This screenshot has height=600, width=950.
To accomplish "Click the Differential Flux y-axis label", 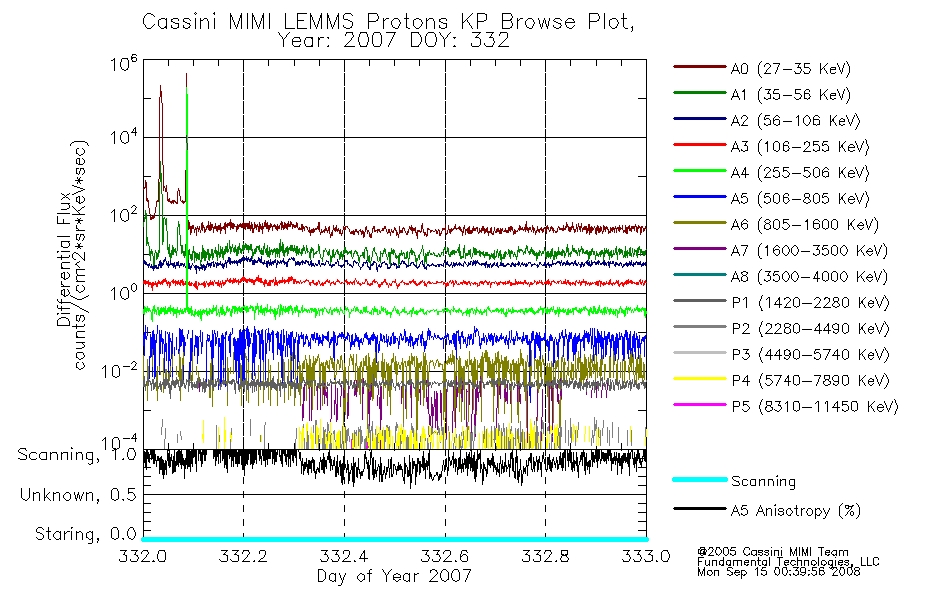I will (64, 259).
